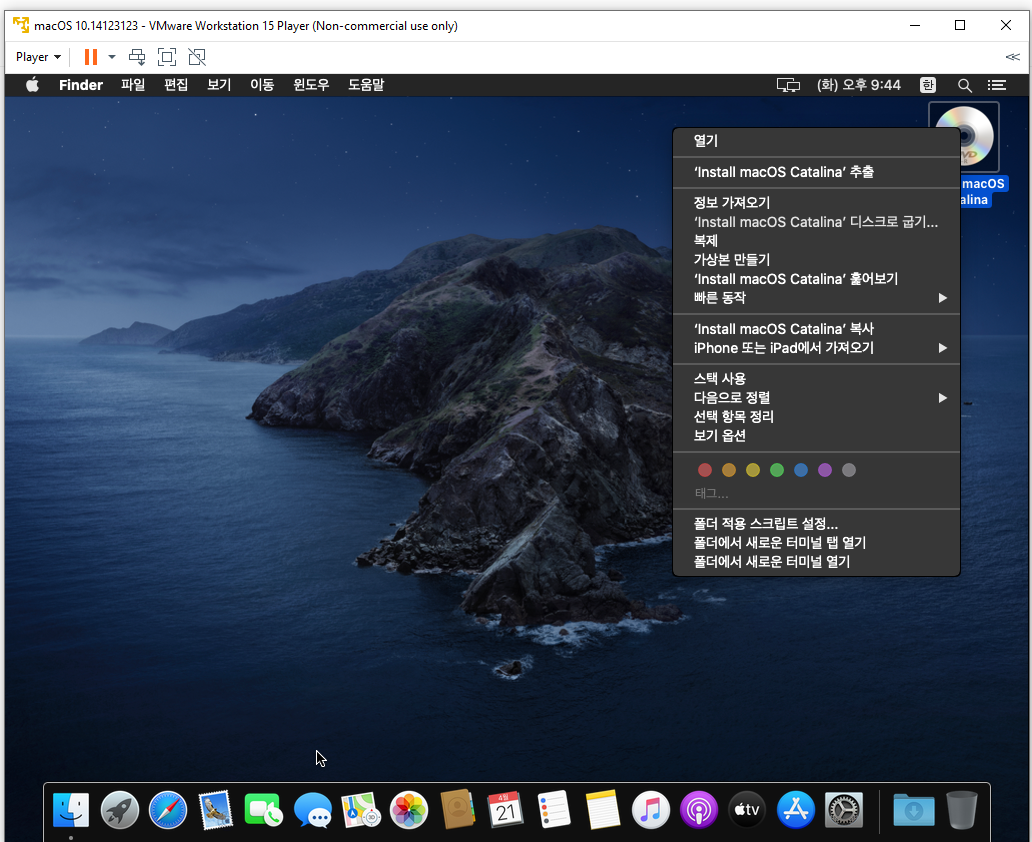
Task: Apply the purple tag color
Action: coord(825,470)
